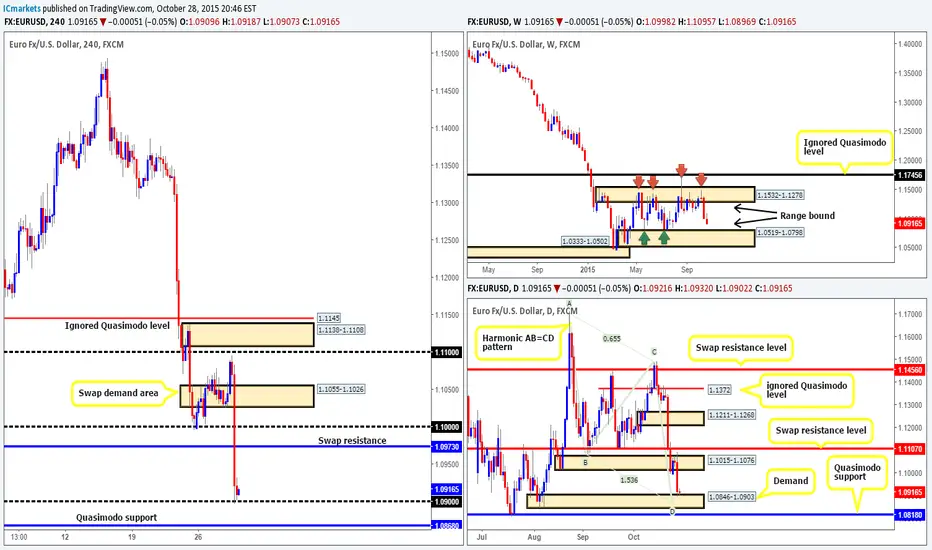Click the 1.1145 price label
Image resolution: width=932 pixels, height=550 pixels.
[329, 318]
